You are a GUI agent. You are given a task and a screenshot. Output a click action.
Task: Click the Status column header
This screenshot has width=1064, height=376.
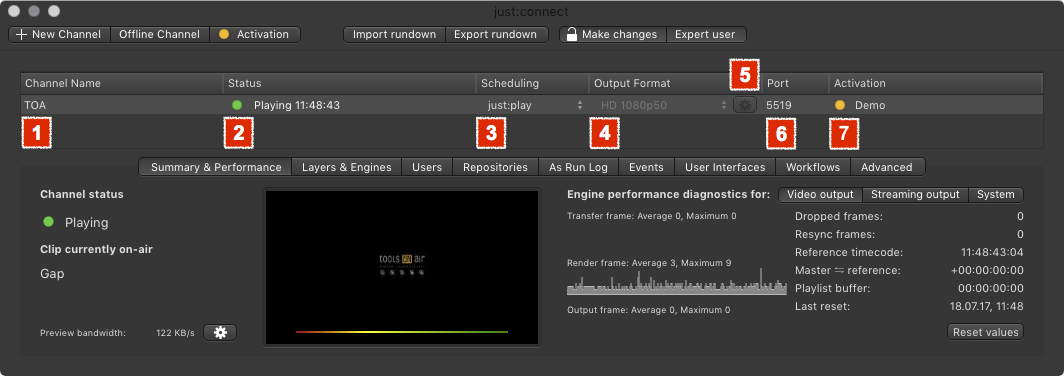tap(349, 83)
